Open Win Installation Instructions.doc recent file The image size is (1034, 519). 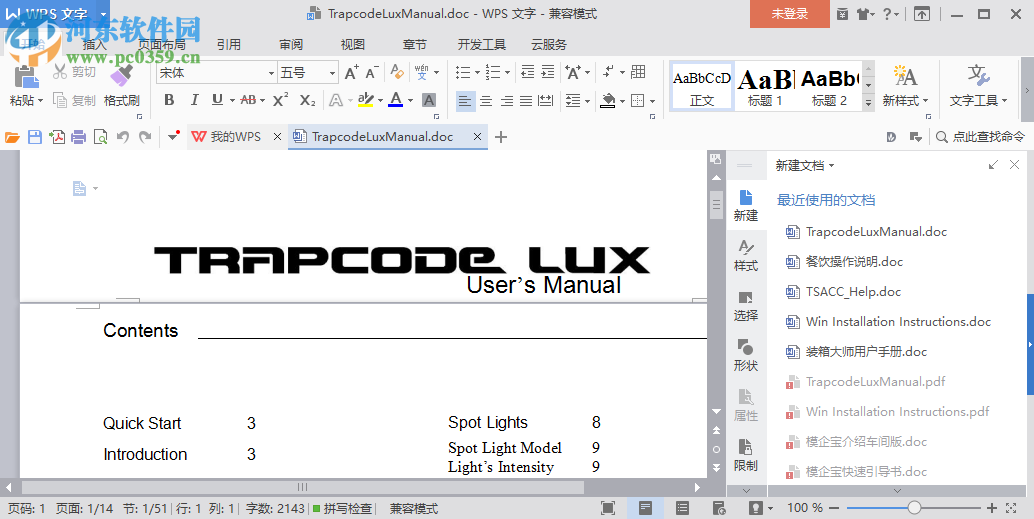pos(898,322)
